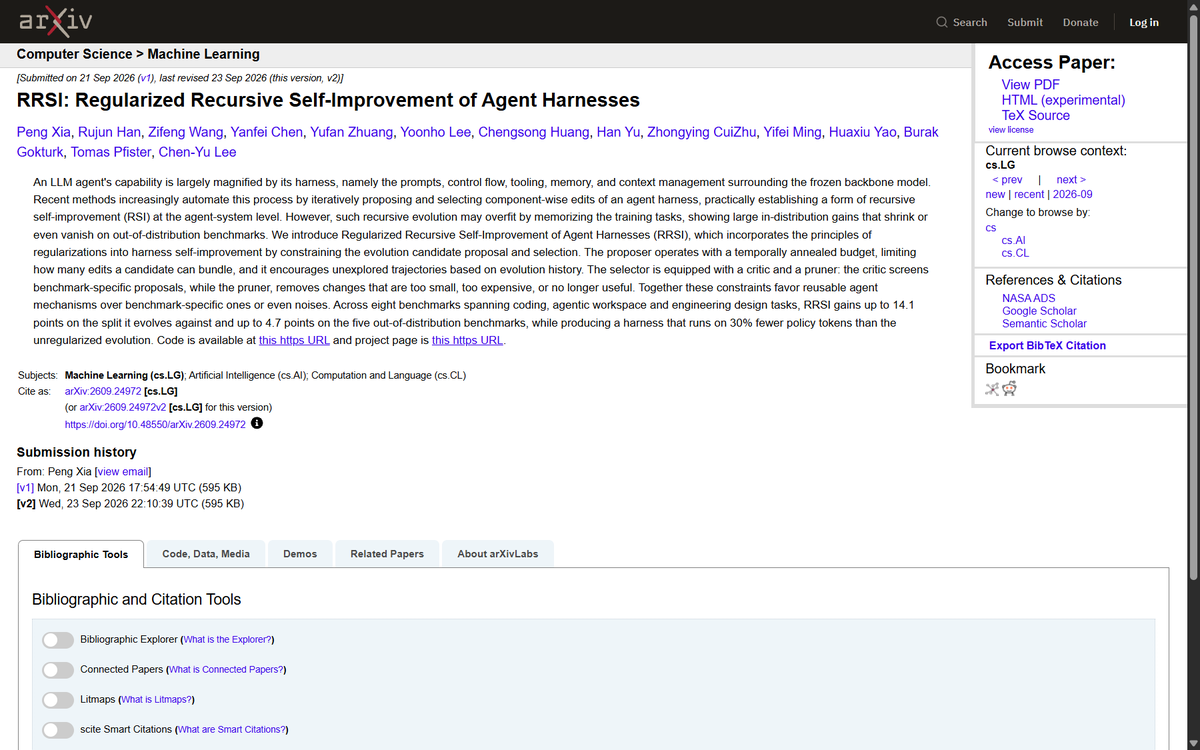Go to prev paper in cs.LG
The width and height of the screenshot is (1200, 750).
(x=1007, y=179)
